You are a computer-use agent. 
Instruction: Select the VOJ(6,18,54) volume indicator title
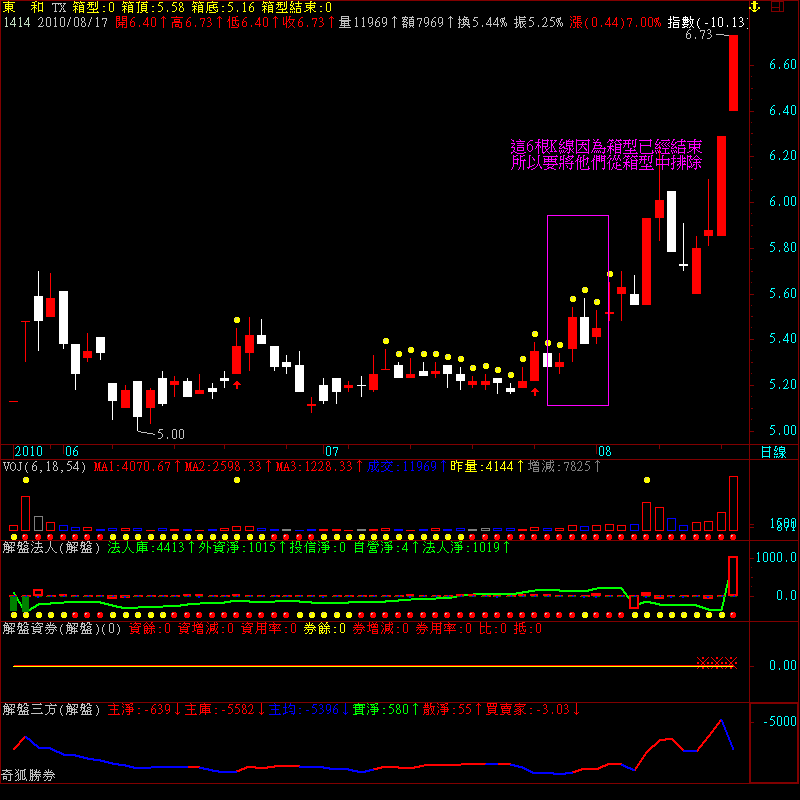pos(44,467)
